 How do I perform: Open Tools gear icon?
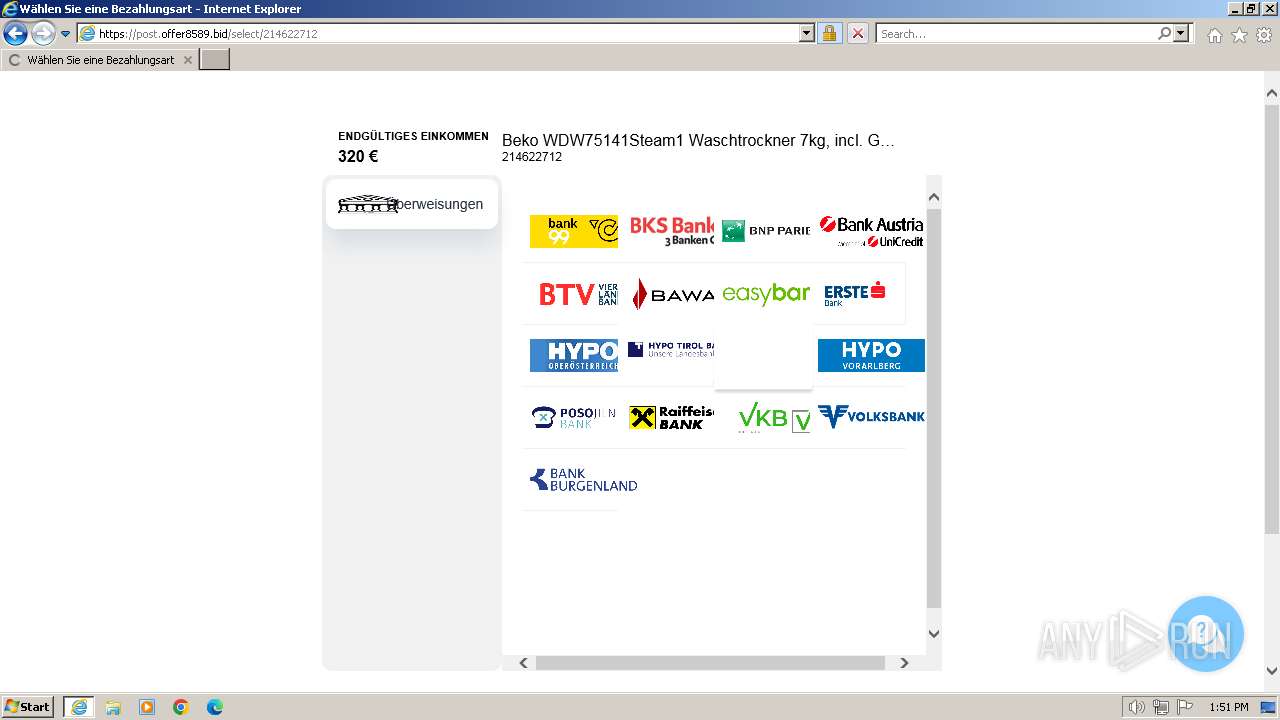coord(1264,35)
